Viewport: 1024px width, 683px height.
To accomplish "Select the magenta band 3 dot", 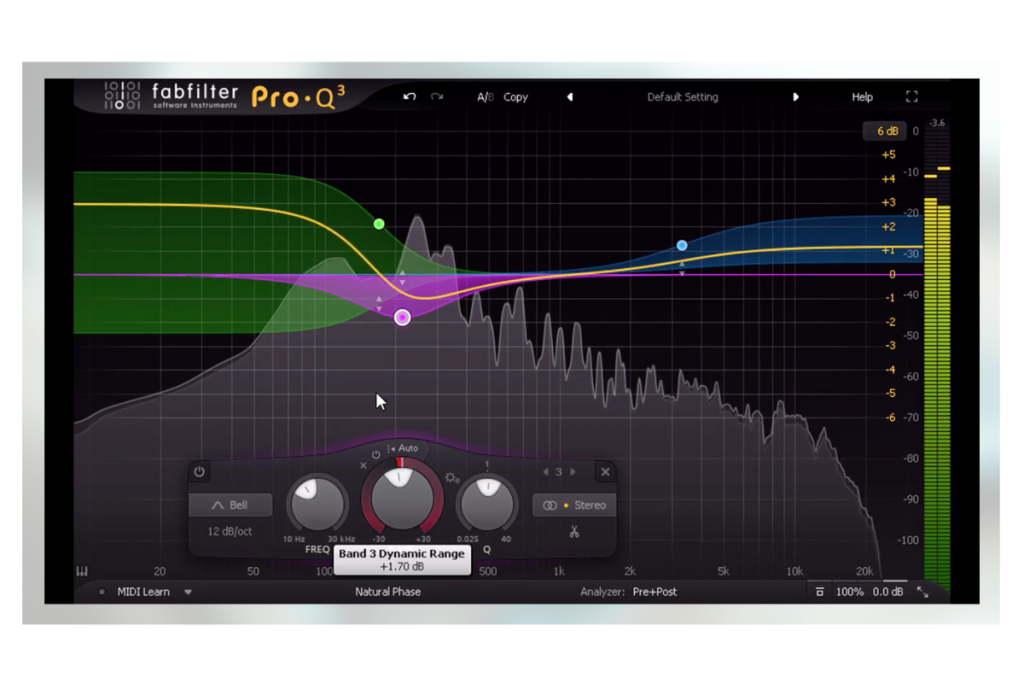I will point(402,317).
